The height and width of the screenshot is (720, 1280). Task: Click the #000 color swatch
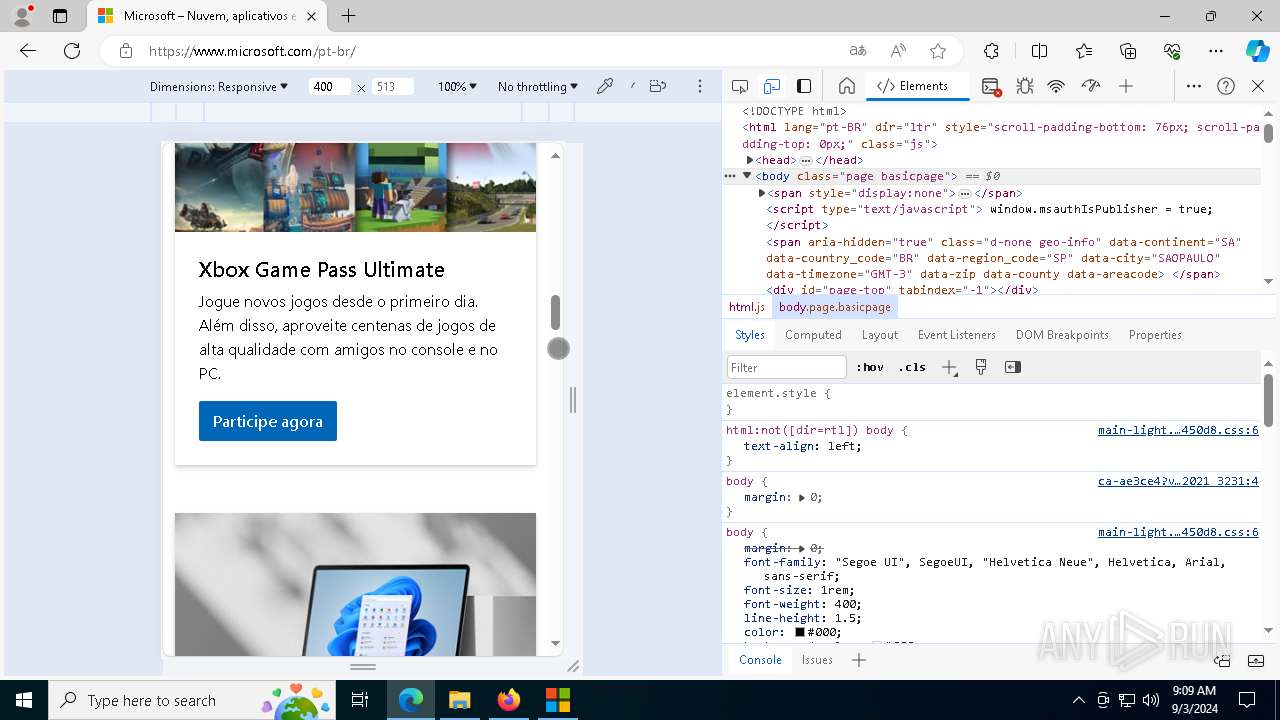click(800, 632)
